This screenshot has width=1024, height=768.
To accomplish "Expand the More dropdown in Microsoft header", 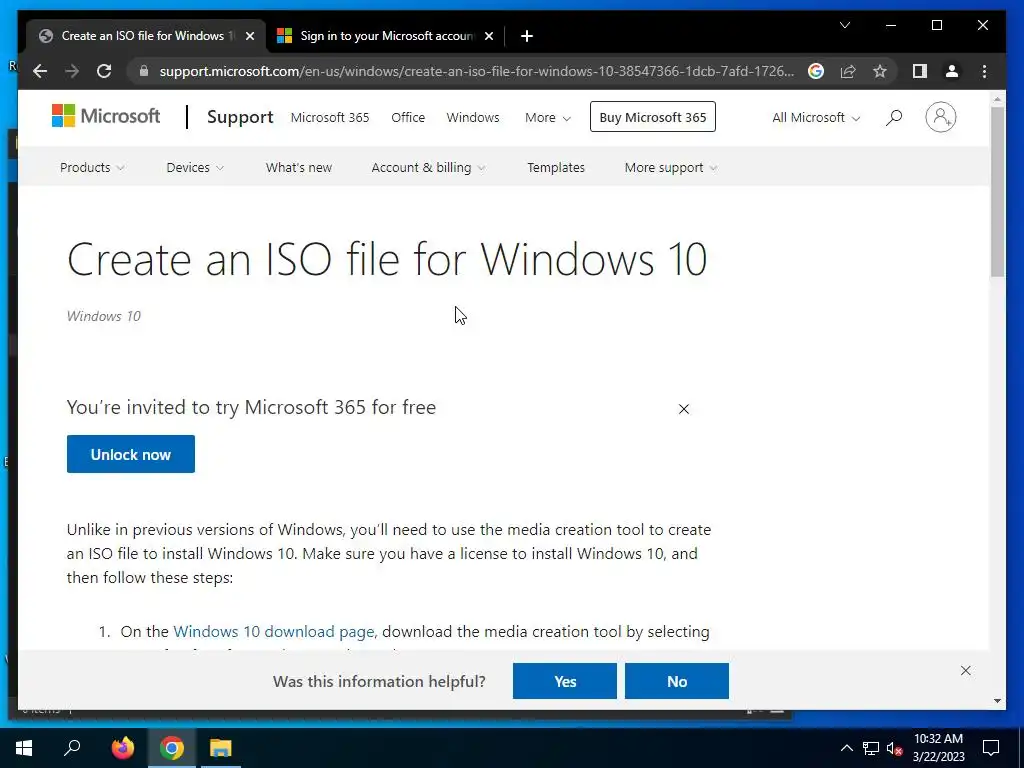I will click(547, 118).
